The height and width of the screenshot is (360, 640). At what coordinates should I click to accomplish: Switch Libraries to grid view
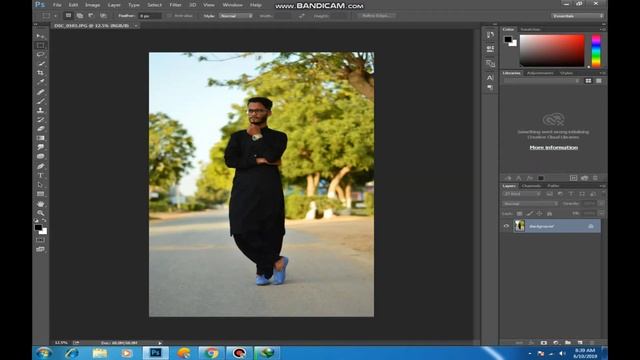click(588, 81)
